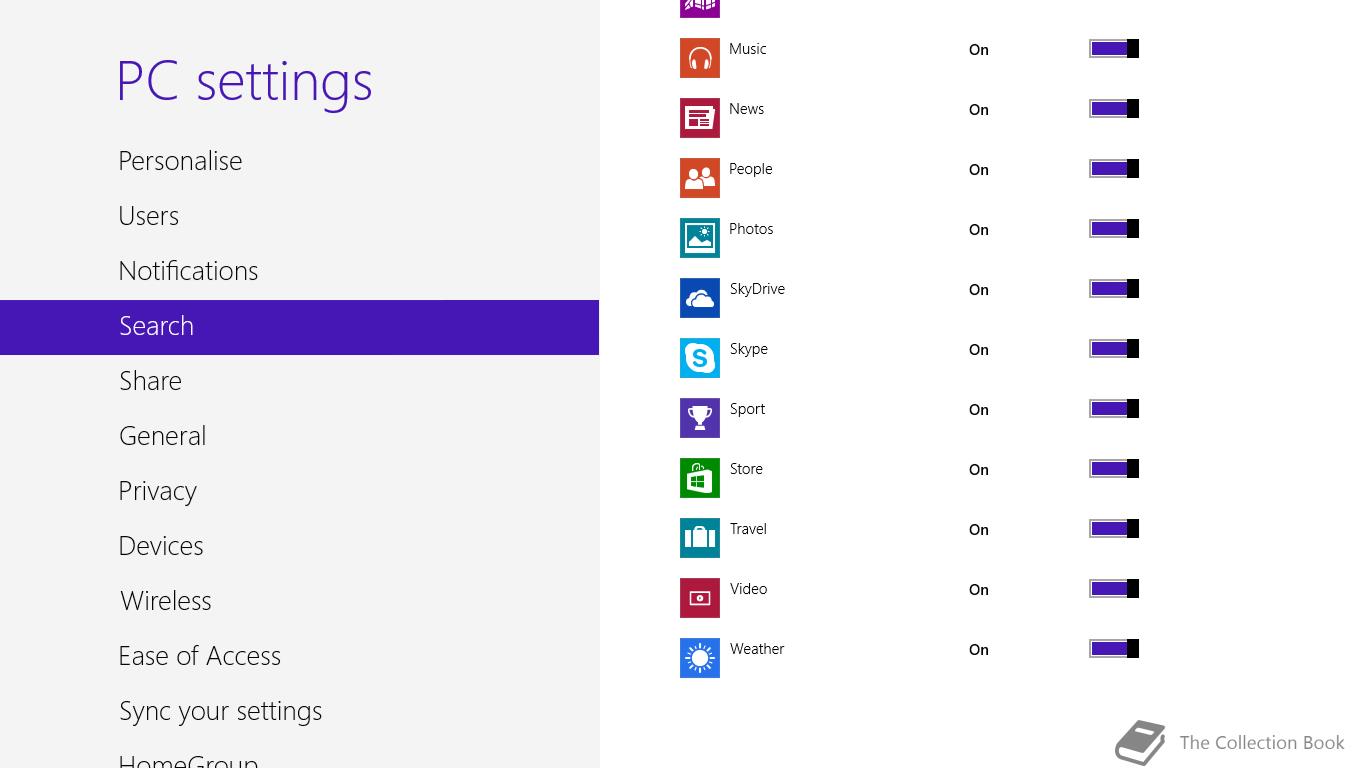Click the Weather sun icon
Image resolution: width=1366 pixels, height=768 pixels.
click(x=700, y=658)
